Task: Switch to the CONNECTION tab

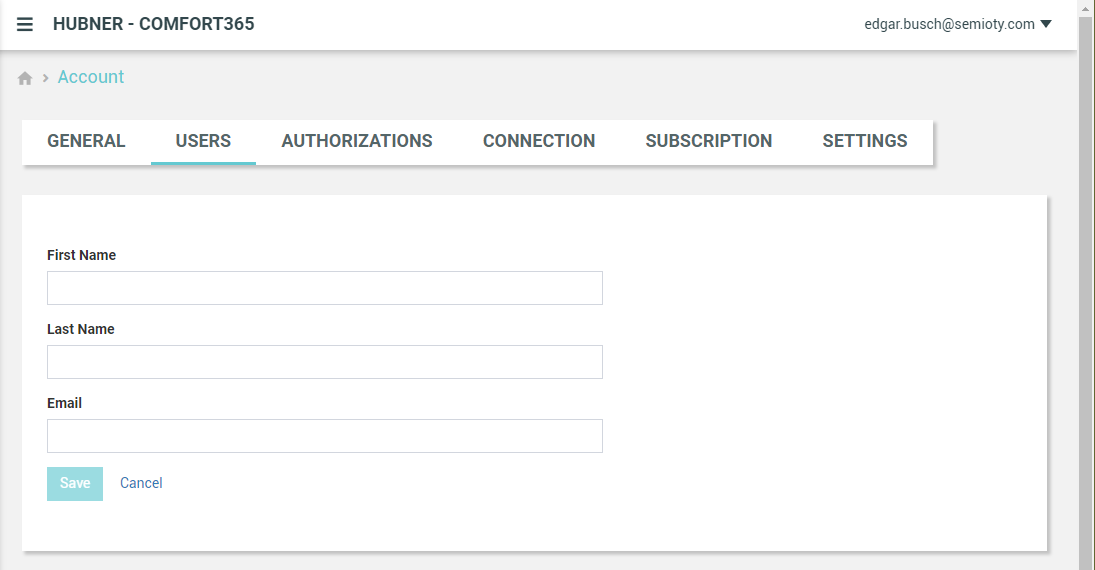Action: click(539, 141)
